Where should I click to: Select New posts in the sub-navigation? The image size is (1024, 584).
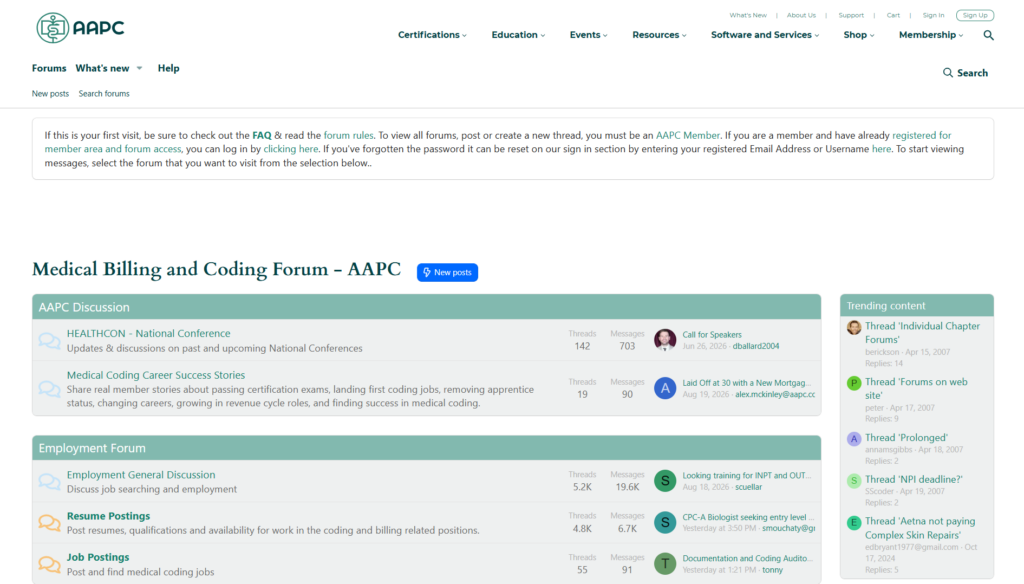[x=50, y=93]
